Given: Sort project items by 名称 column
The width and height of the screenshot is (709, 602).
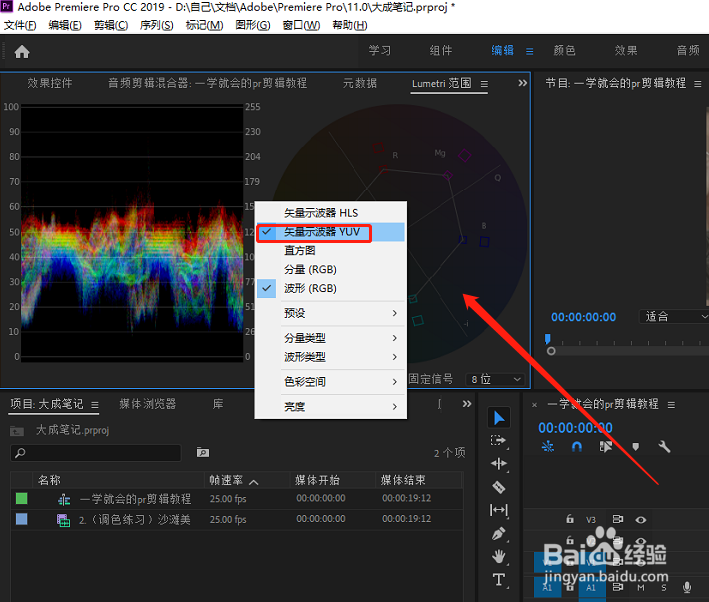Looking at the screenshot, I should 49,480.
